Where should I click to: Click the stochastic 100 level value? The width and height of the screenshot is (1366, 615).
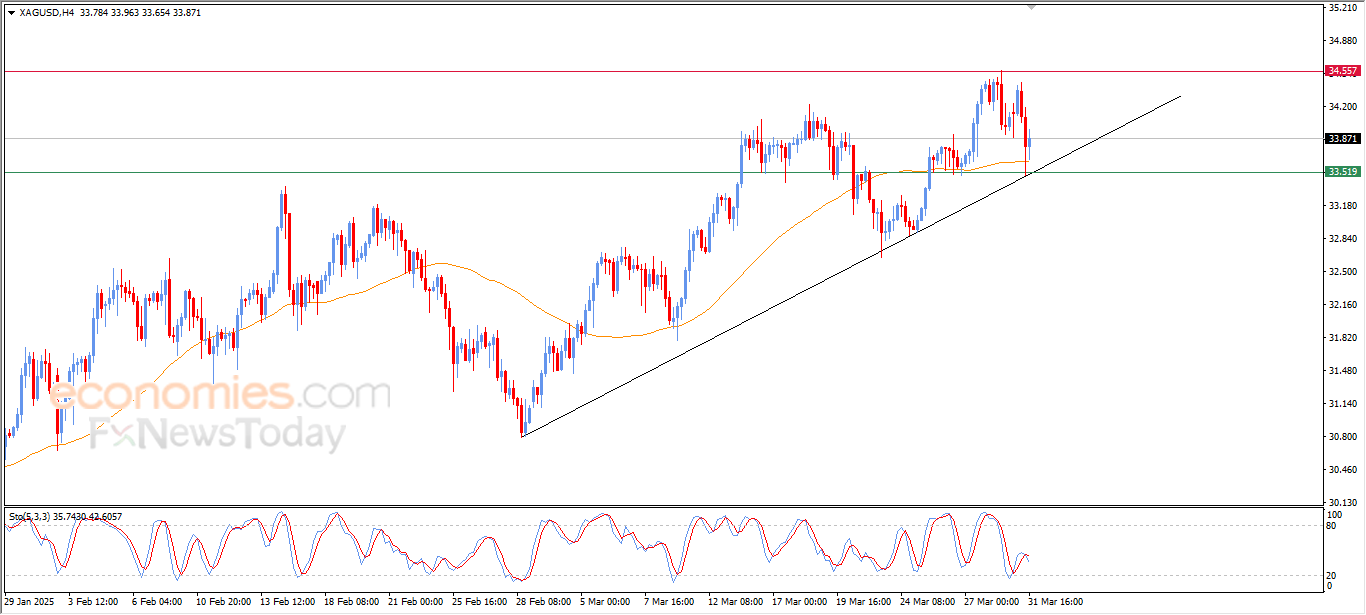click(1333, 514)
